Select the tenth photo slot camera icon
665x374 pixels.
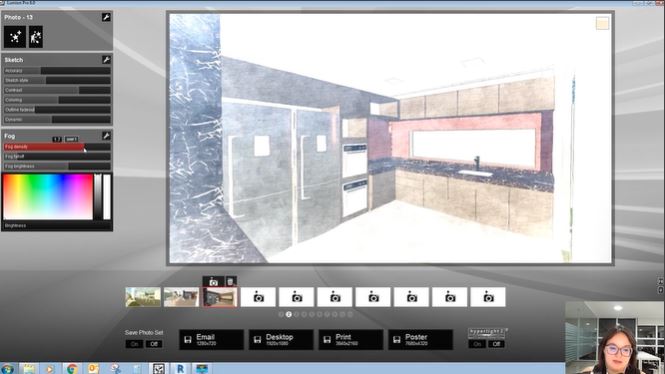tap(488, 297)
